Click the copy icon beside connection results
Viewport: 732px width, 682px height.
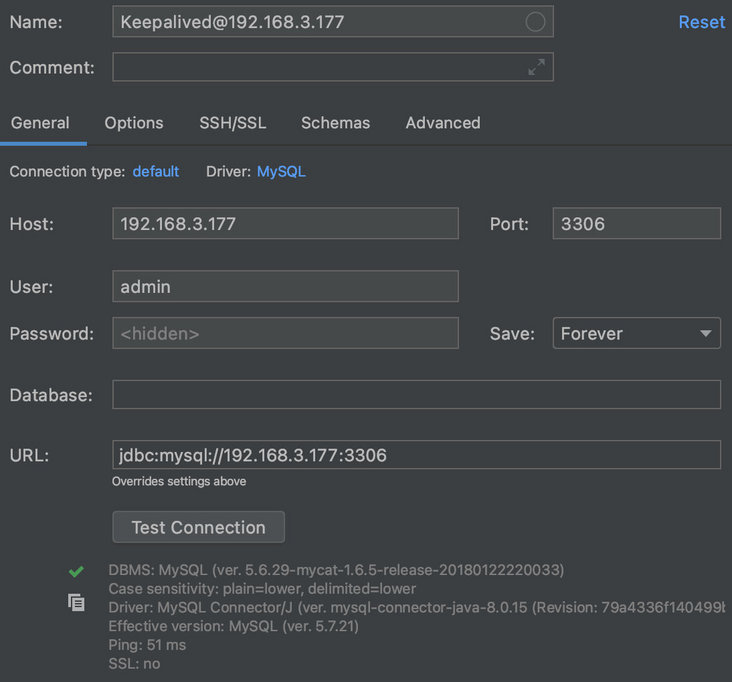76,602
